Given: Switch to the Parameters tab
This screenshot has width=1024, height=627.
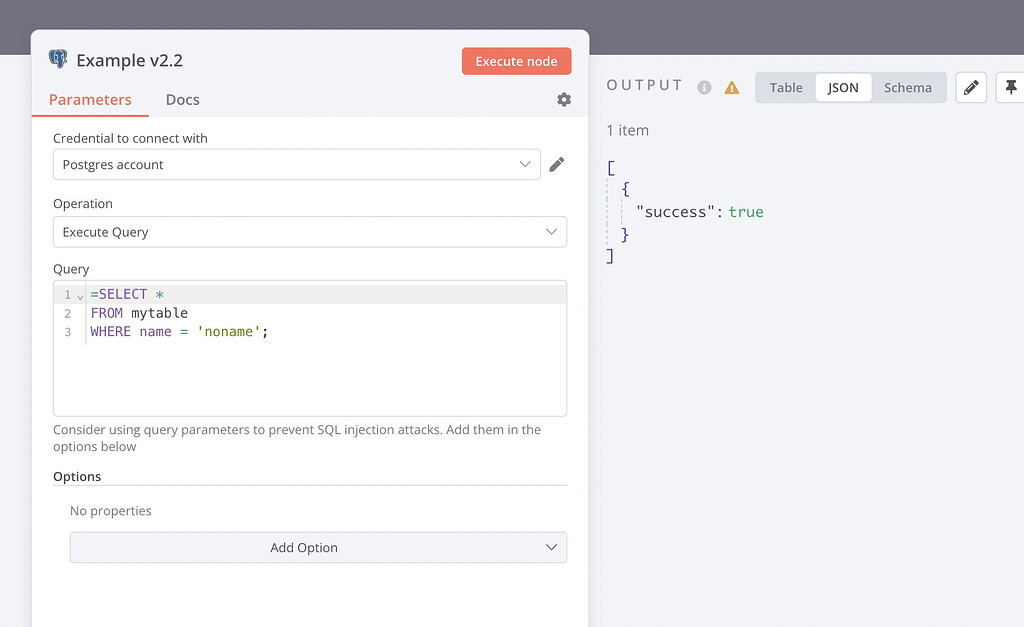Looking at the screenshot, I should (x=90, y=100).
